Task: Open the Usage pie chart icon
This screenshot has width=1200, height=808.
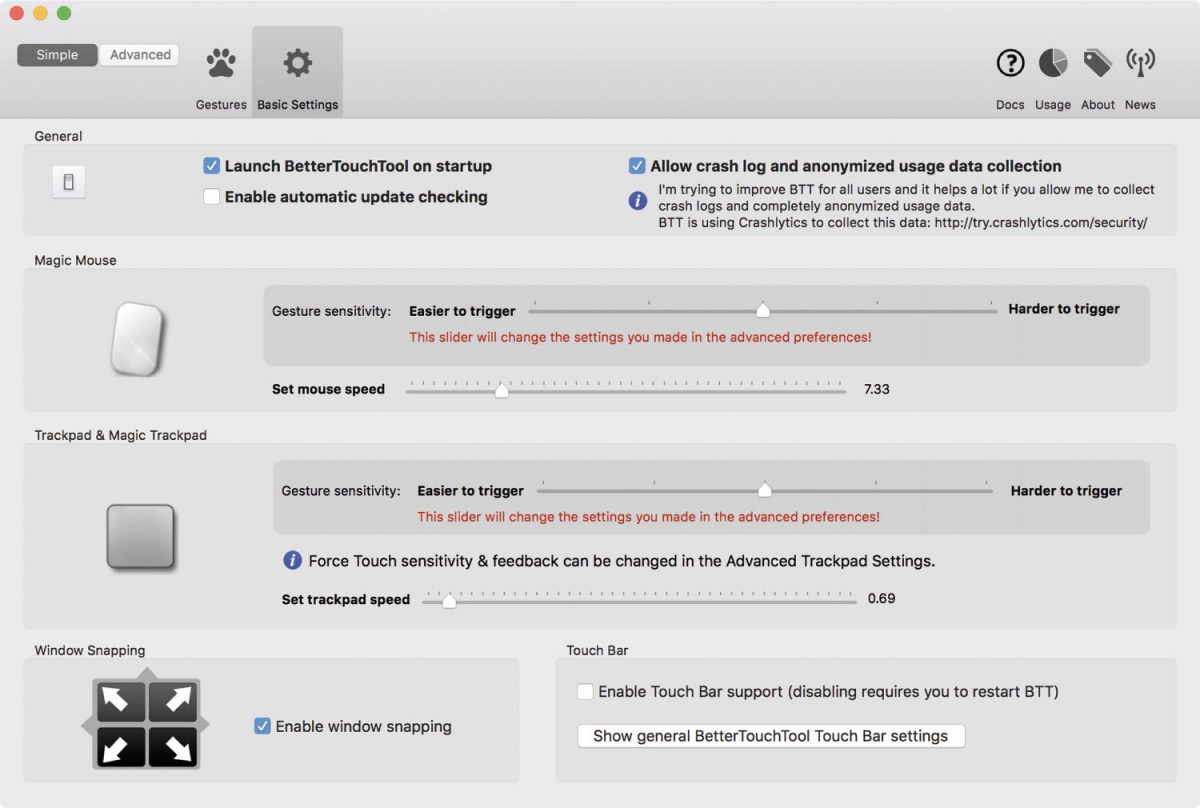Action: click(x=1053, y=63)
